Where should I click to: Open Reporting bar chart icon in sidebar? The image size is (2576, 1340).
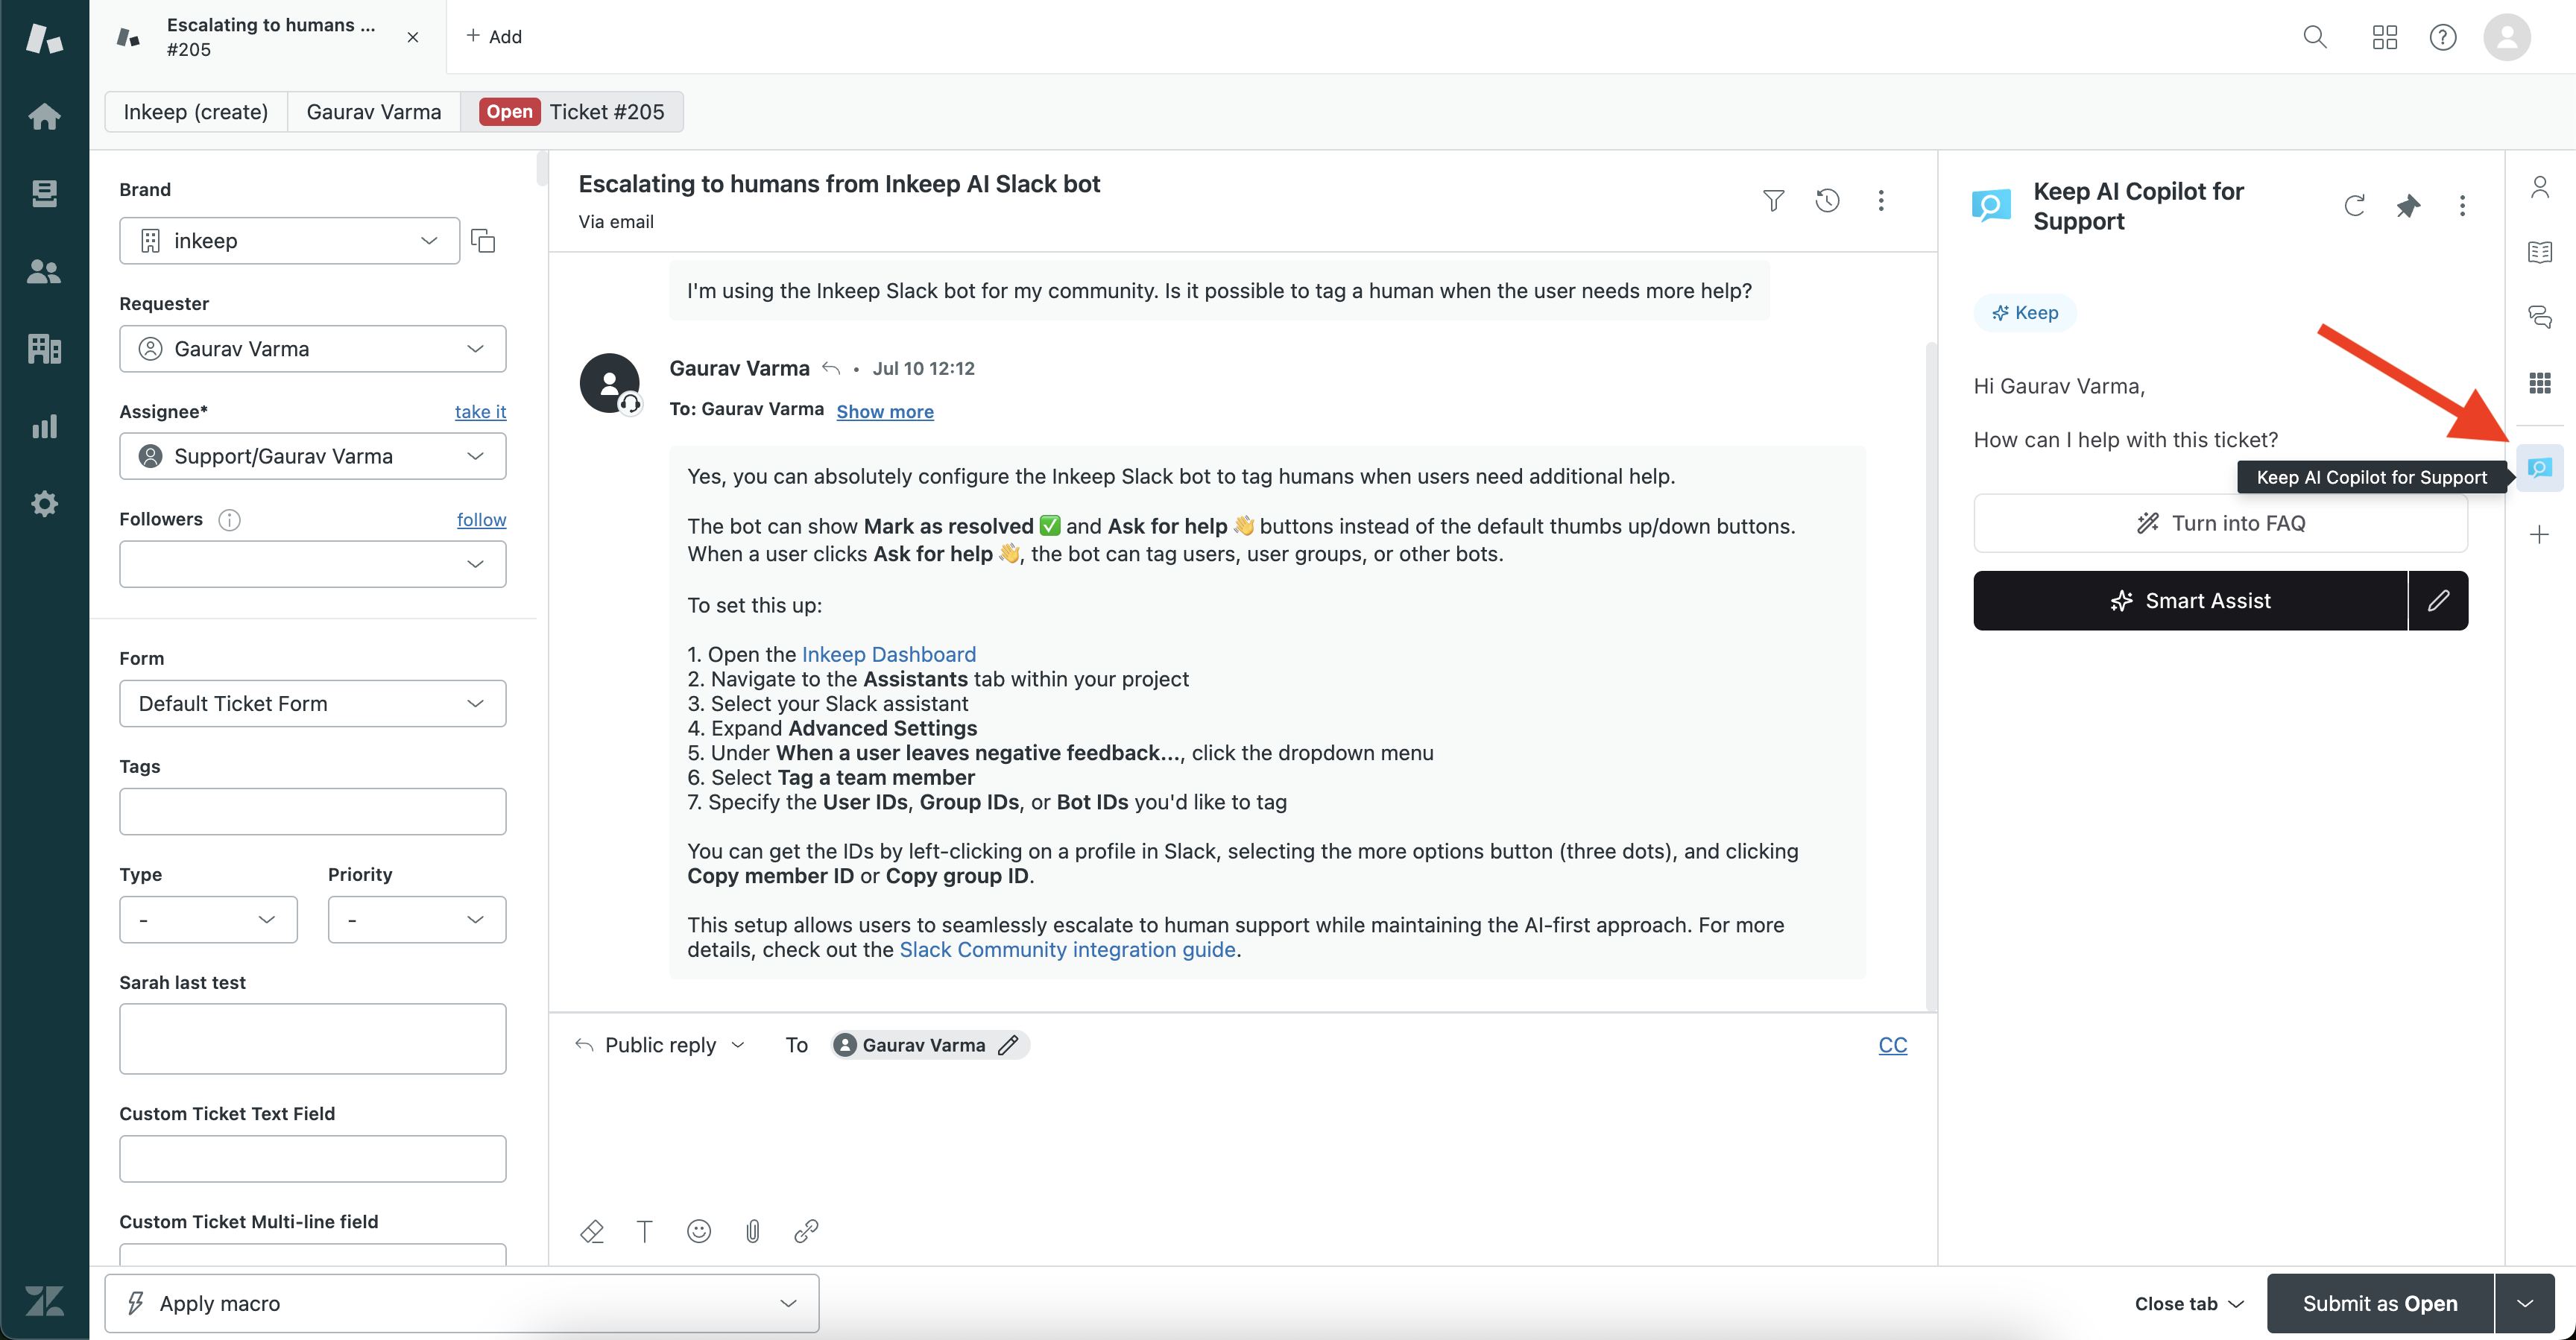click(44, 427)
